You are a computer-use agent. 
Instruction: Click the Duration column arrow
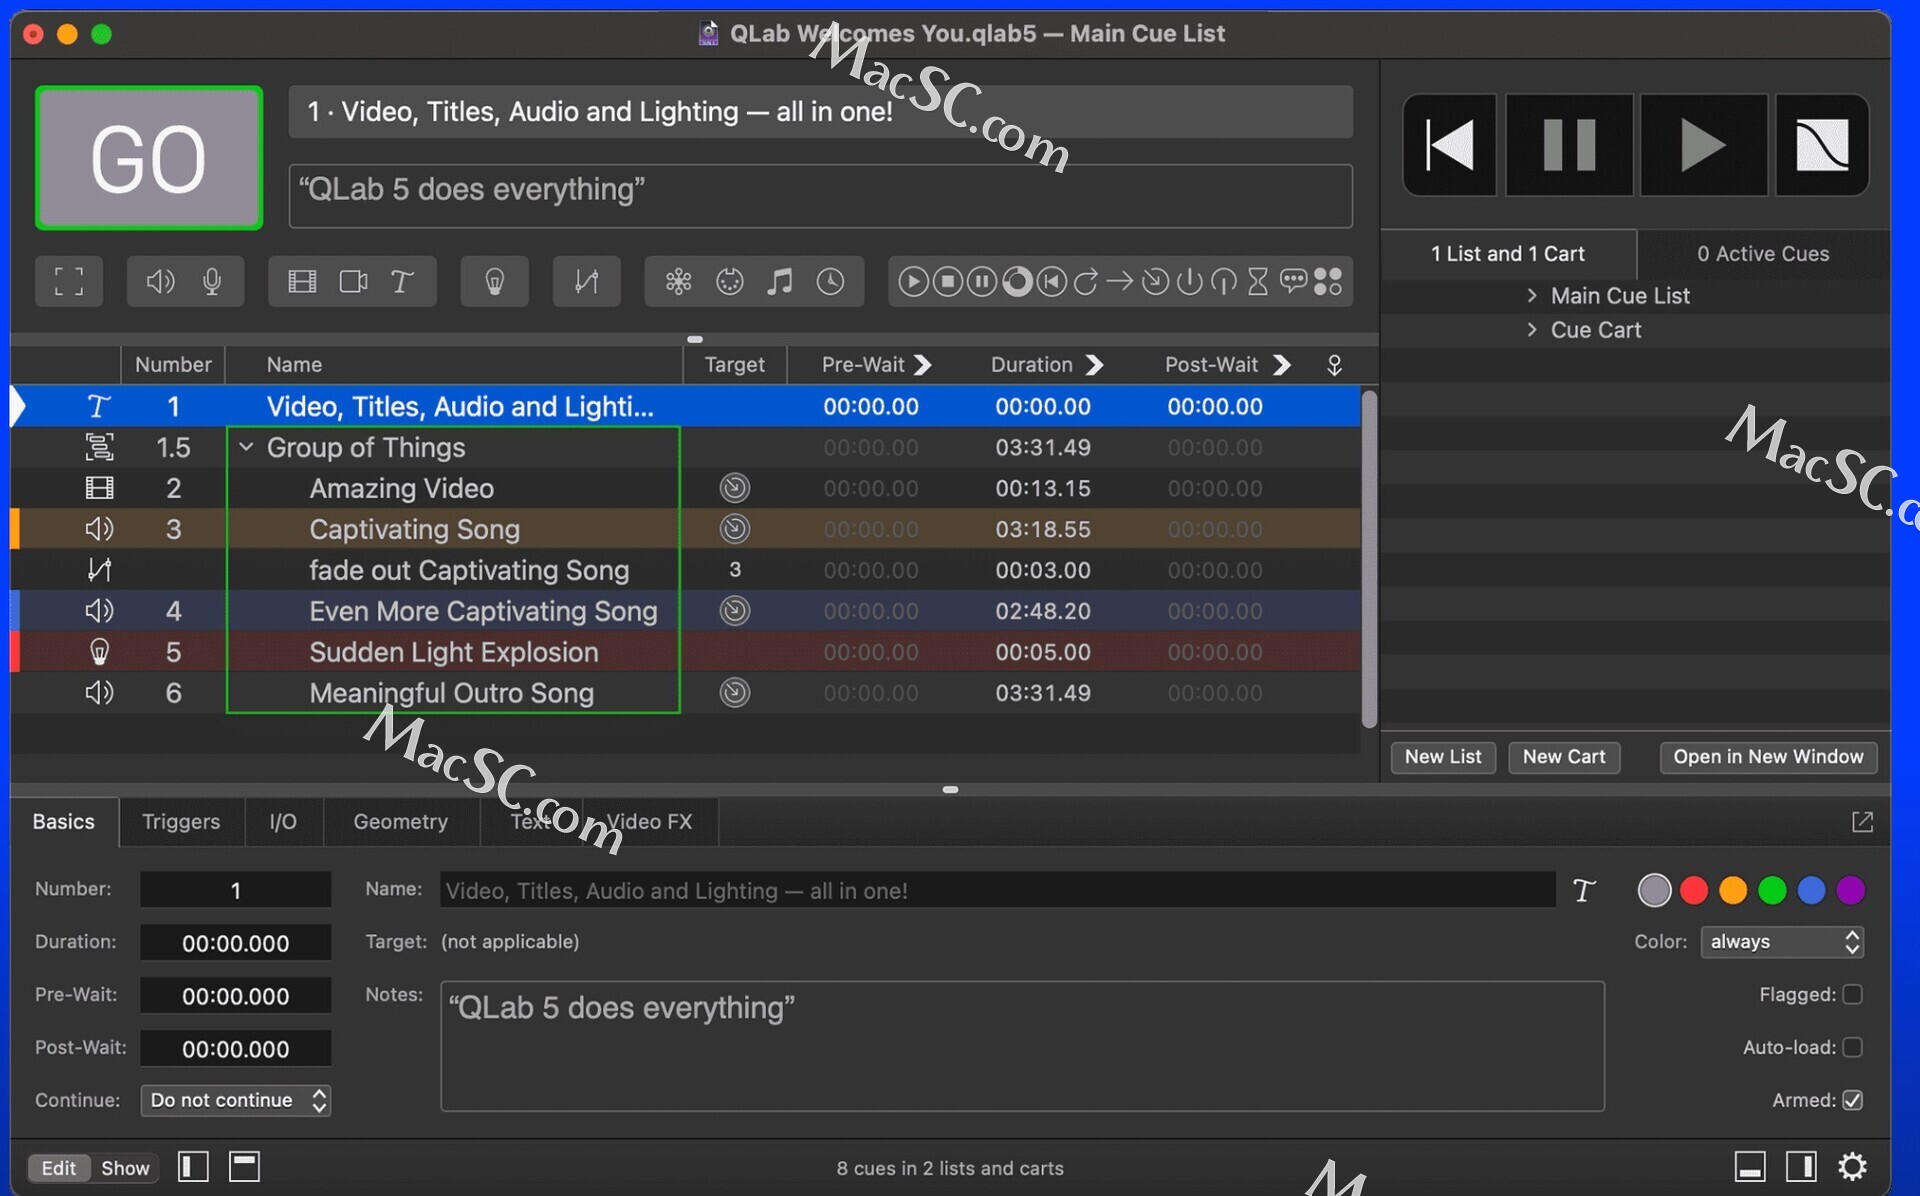(x=1094, y=365)
